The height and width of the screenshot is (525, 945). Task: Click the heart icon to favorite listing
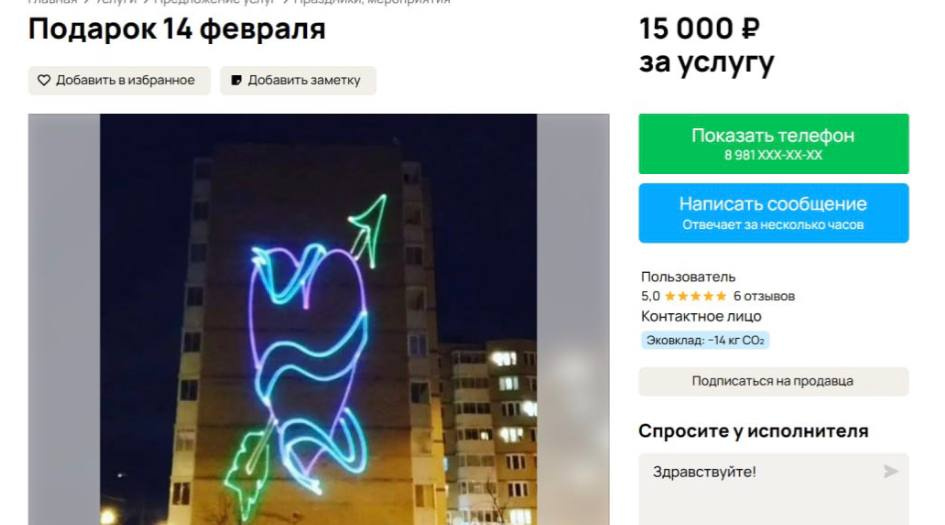pos(44,80)
